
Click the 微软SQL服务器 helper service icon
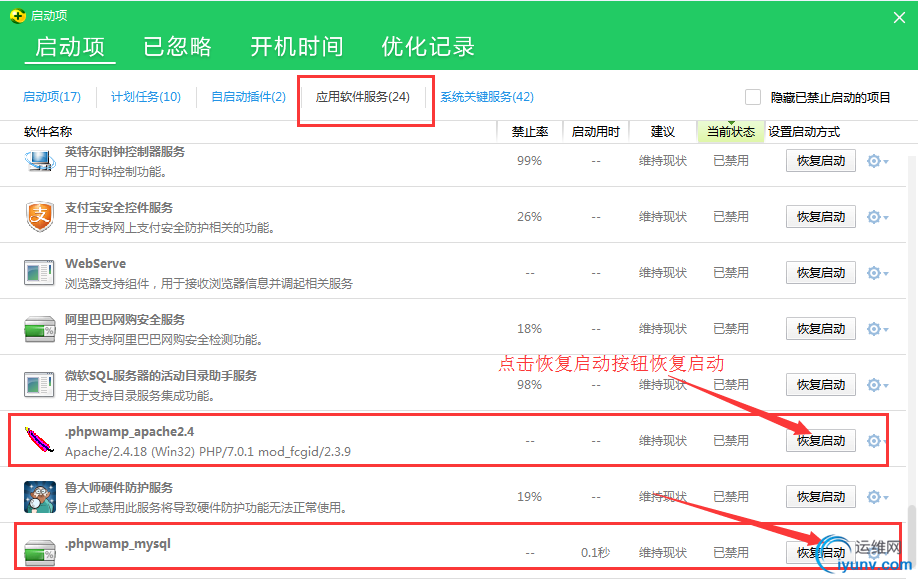39,385
